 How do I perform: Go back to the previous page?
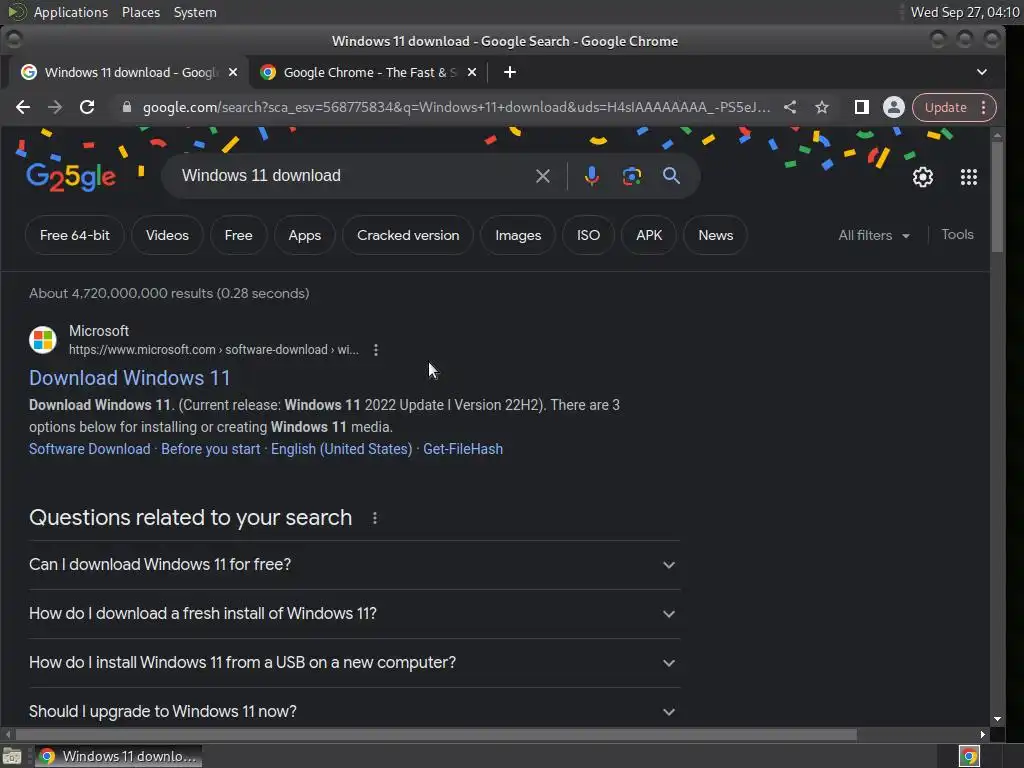pos(23,107)
